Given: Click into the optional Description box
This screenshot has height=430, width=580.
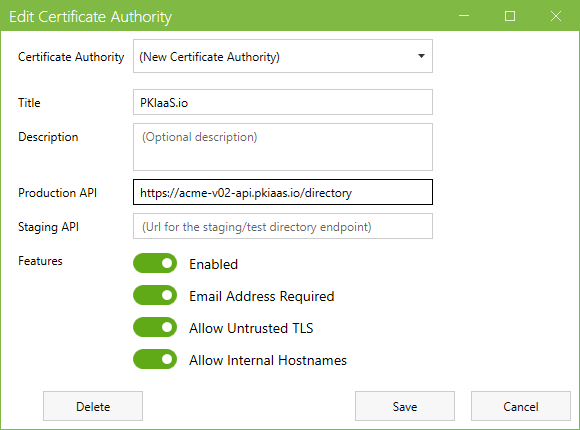Looking at the screenshot, I should click(283, 147).
